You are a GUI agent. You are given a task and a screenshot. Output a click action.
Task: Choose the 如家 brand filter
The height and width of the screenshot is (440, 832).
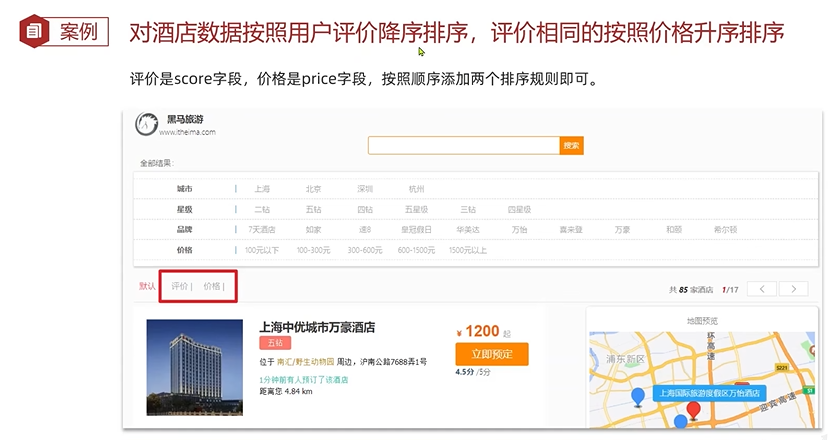click(313, 230)
